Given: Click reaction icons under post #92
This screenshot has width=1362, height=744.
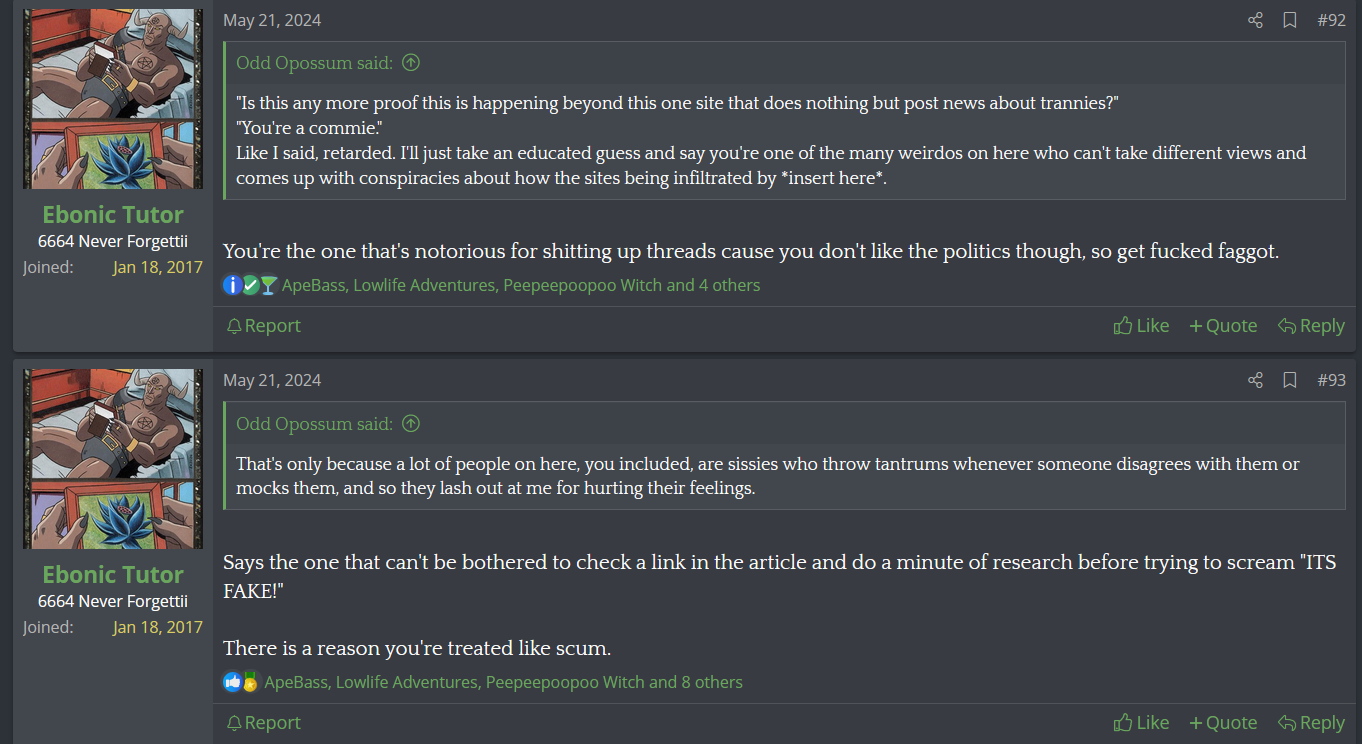Looking at the screenshot, I should [x=249, y=285].
